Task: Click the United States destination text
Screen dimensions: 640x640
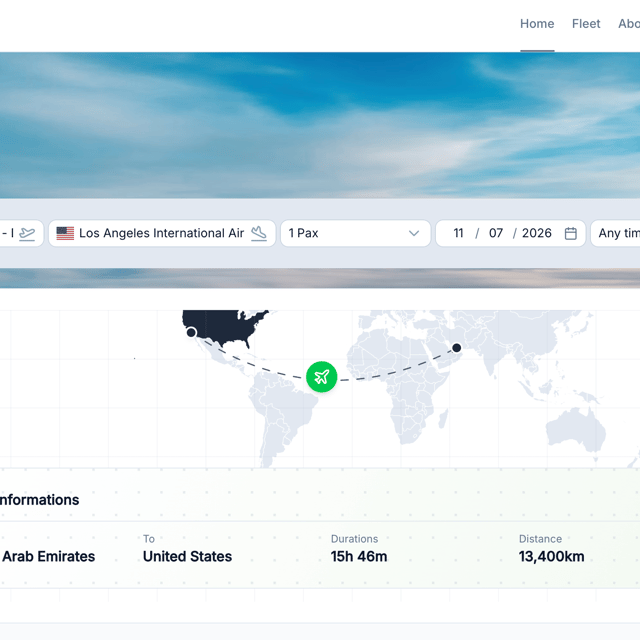Action: click(187, 556)
